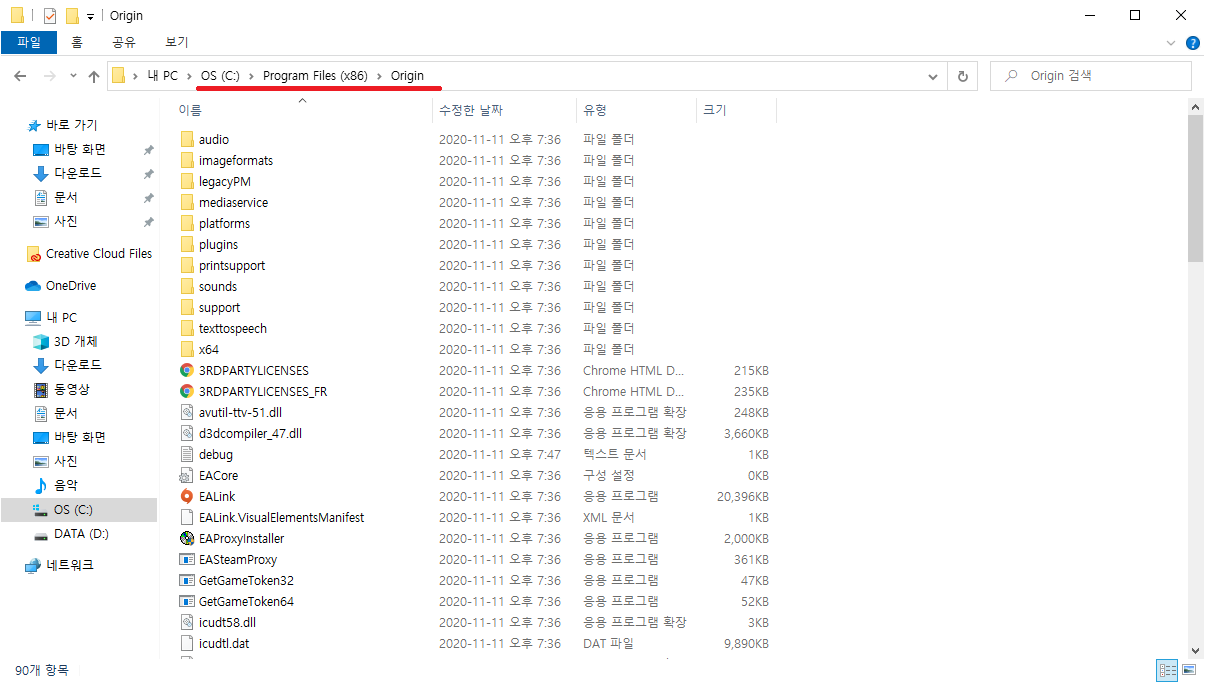Select DATA (D:) drive in sidebar

click(x=81, y=533)
